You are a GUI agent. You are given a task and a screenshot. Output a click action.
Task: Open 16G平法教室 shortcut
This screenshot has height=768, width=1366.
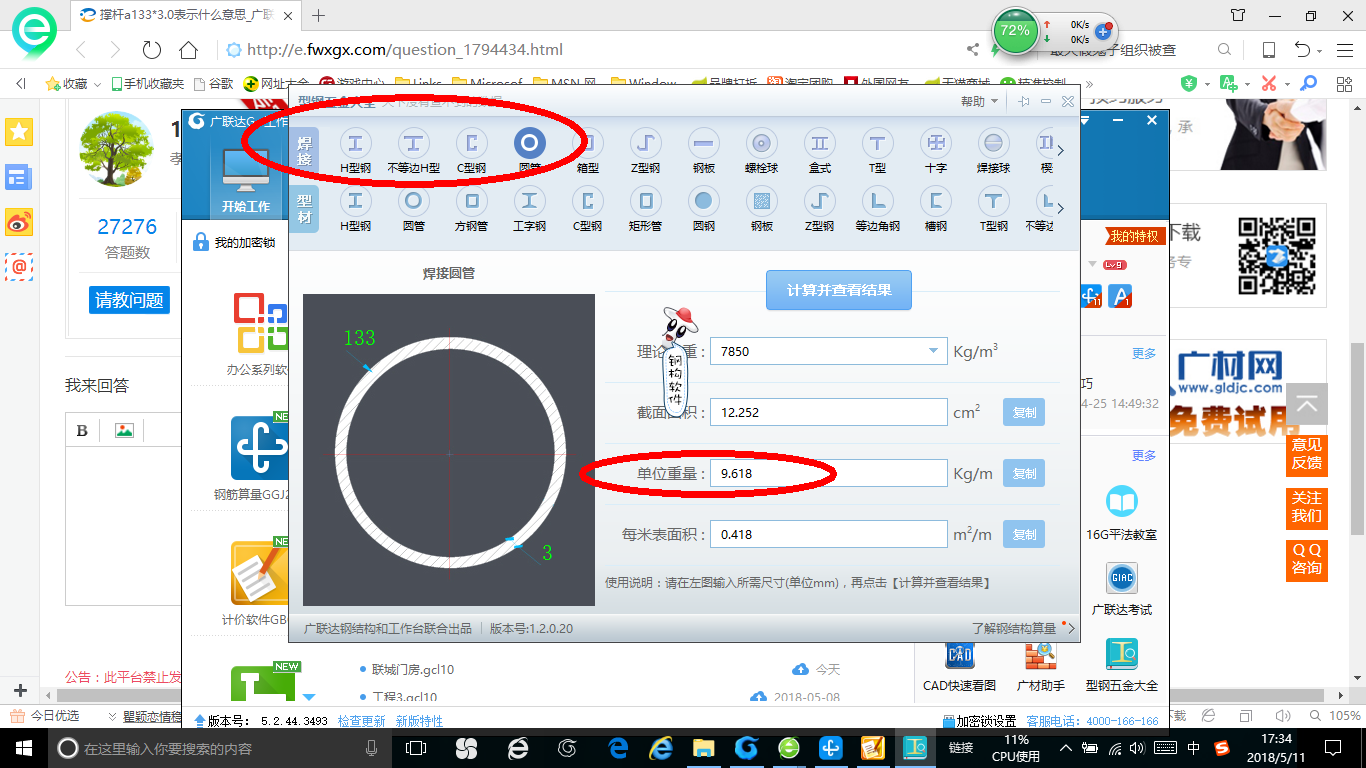(1121, 514)
